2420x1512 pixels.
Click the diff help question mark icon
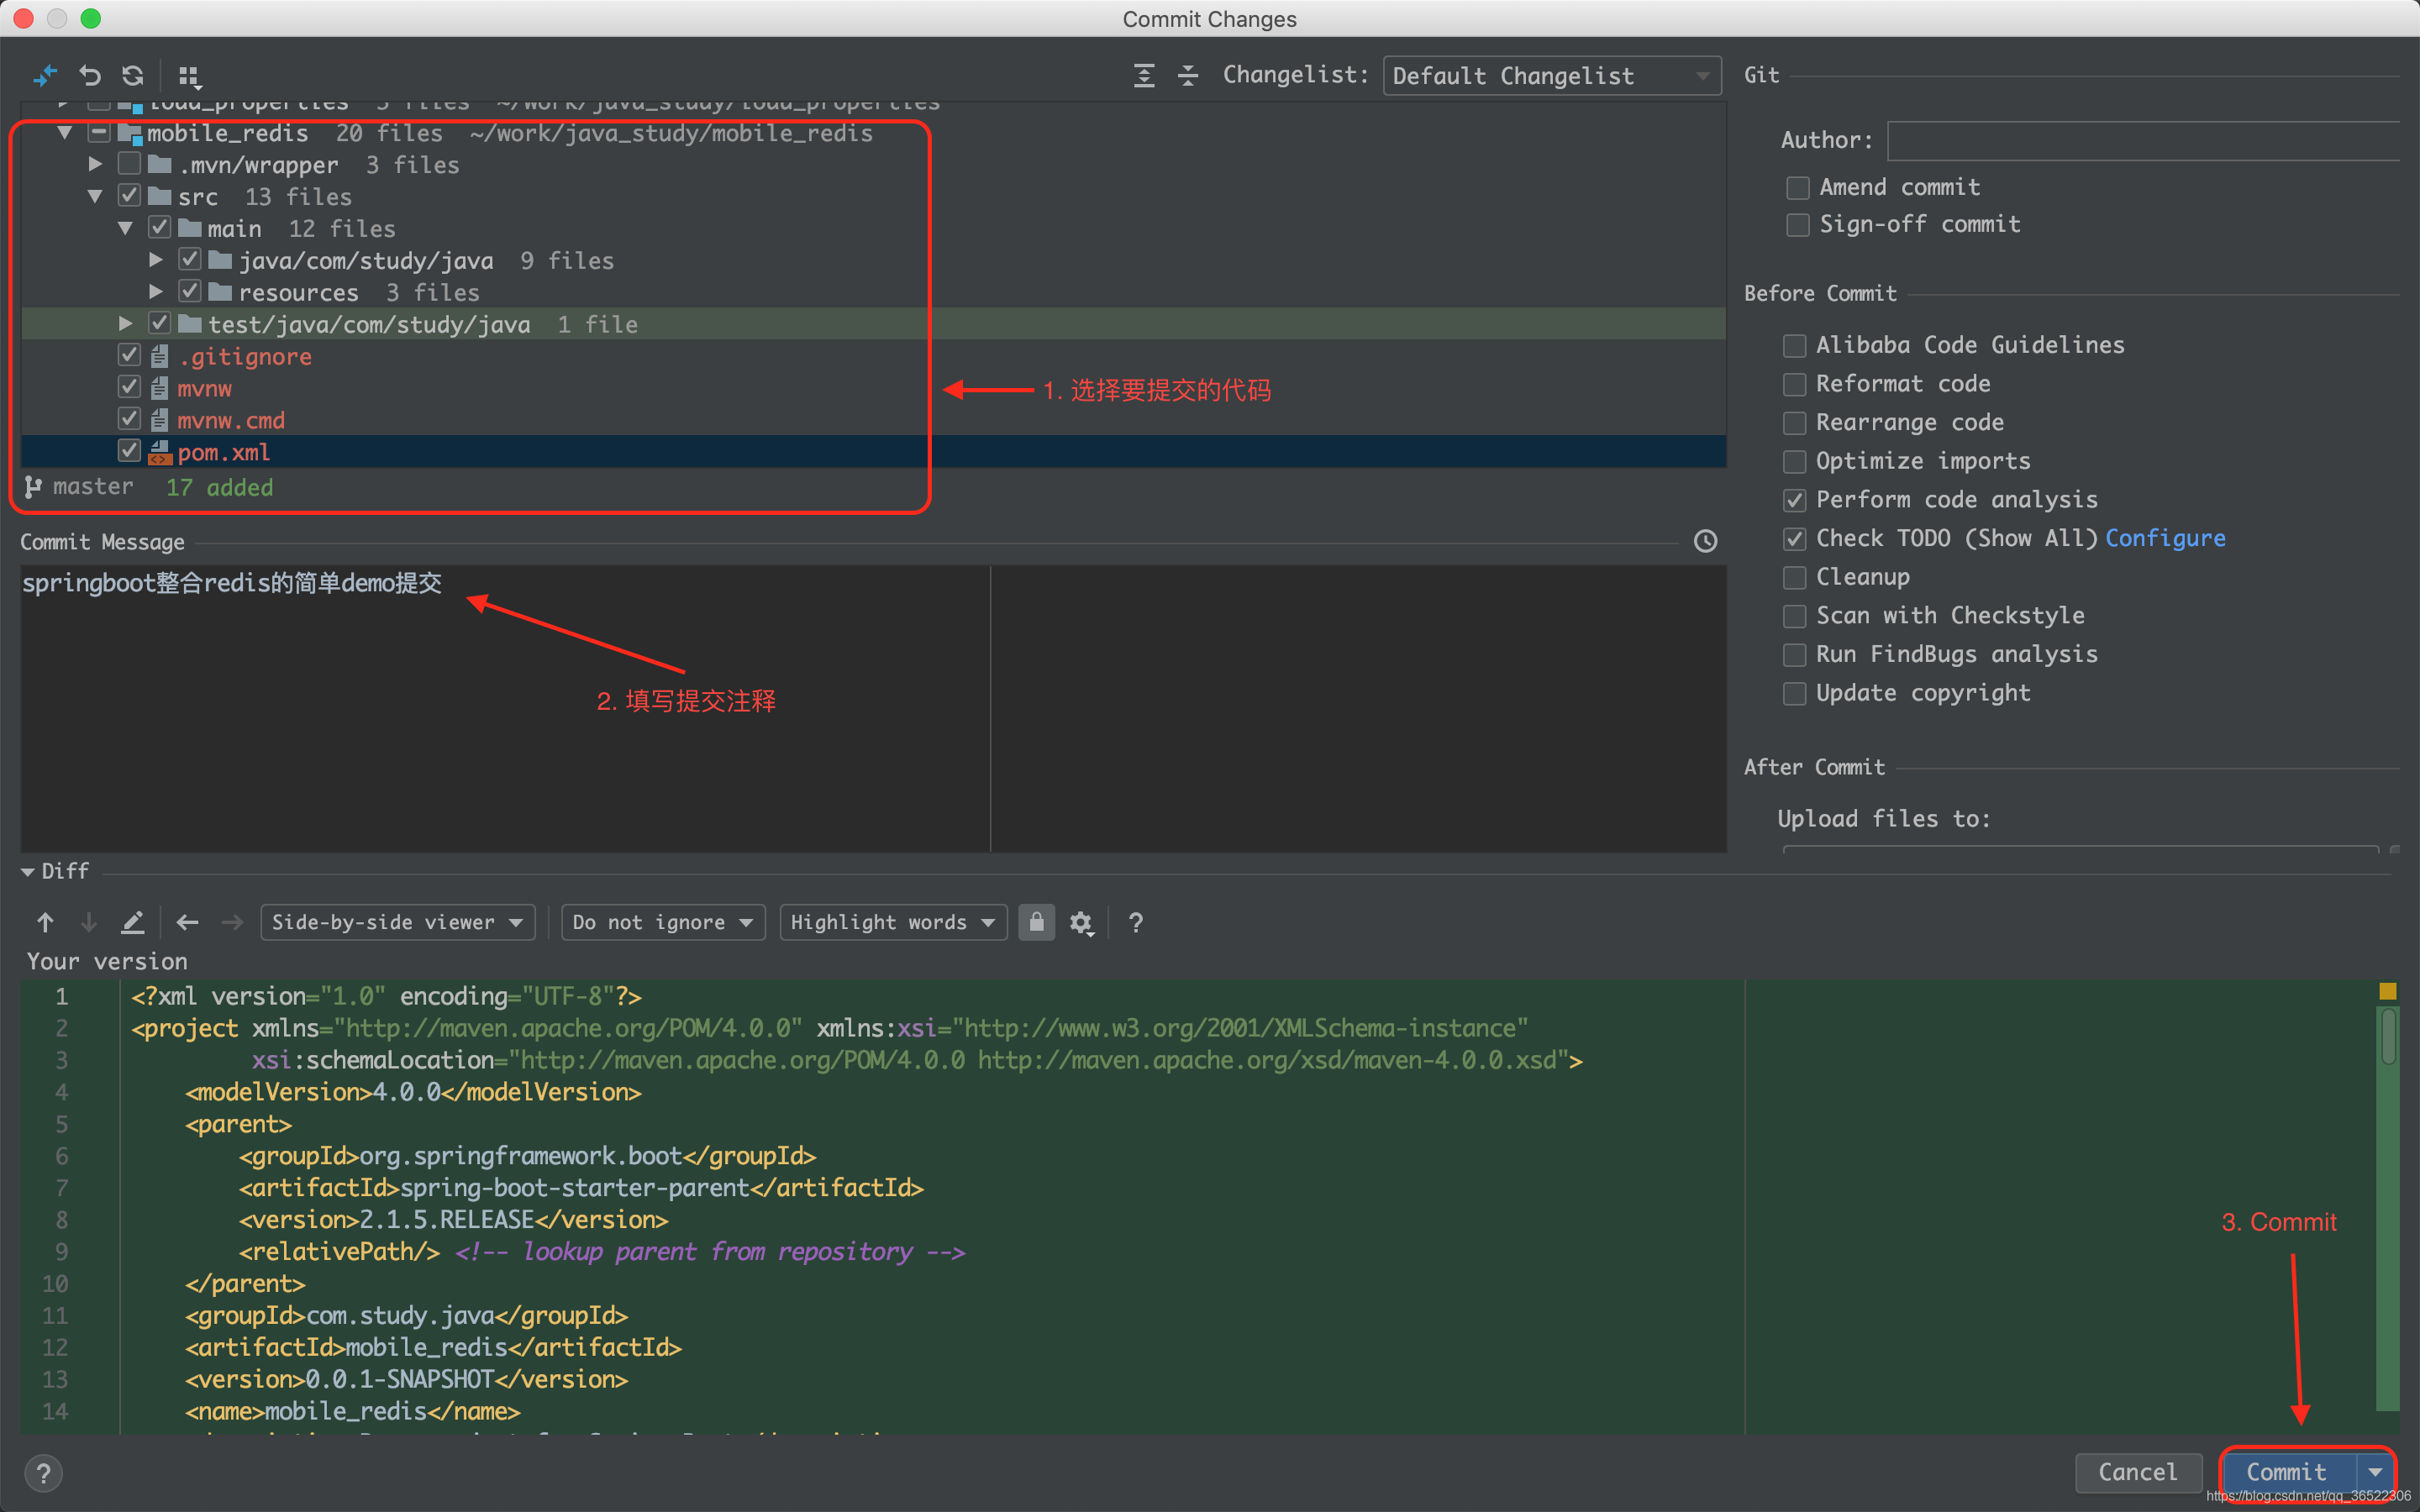[1134, 921]
